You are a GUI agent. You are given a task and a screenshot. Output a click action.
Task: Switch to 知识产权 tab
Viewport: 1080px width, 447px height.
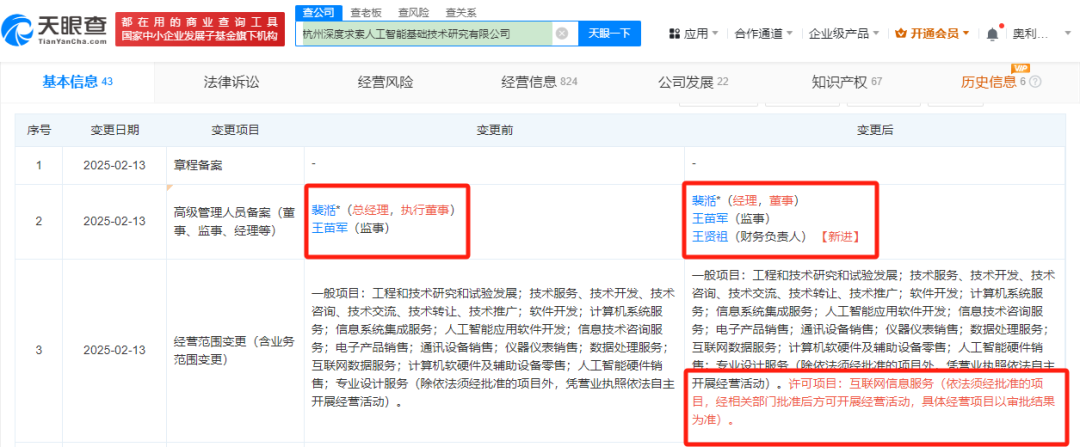click(x=847, y=83)
